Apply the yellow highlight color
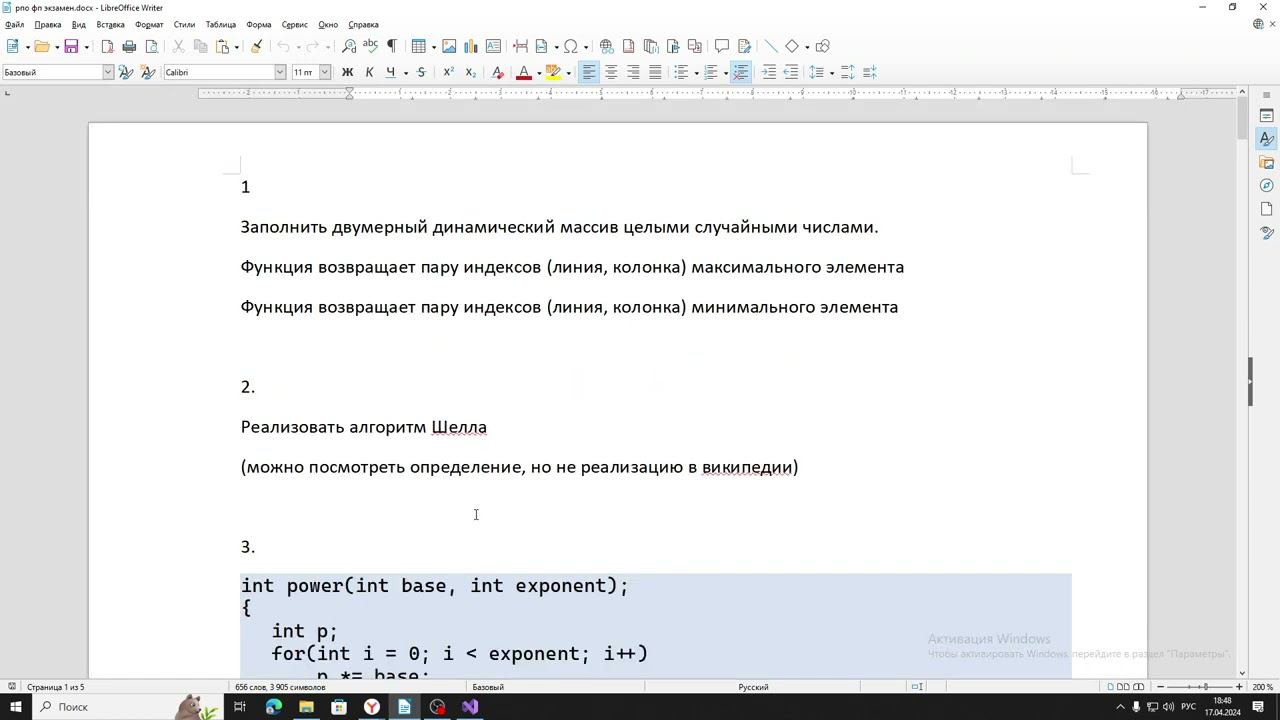 (x=553, y=72)
